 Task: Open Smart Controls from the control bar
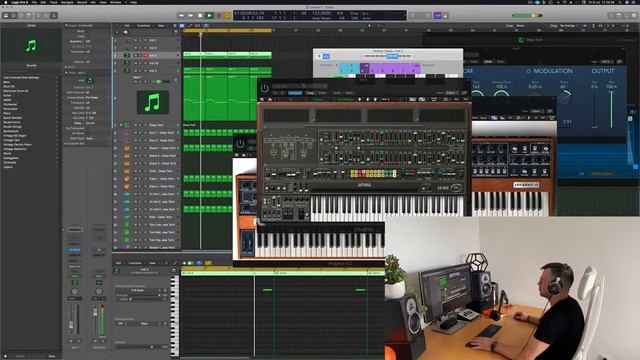click(38, 16)
